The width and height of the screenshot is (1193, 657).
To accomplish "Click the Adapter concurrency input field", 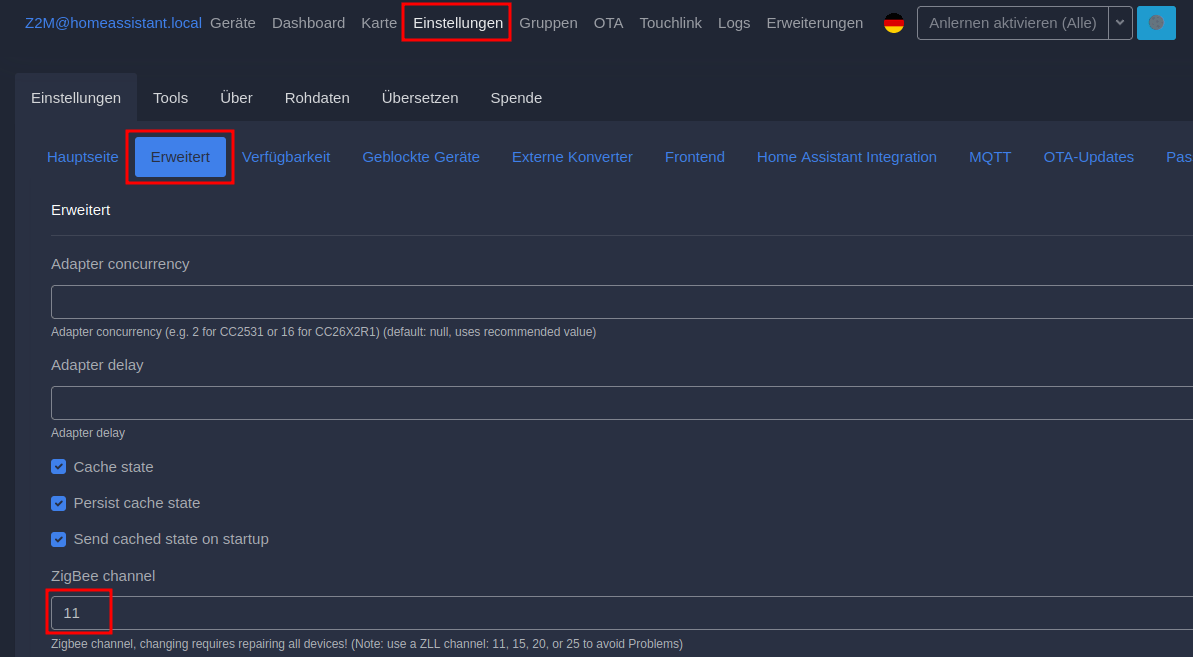I will pyautogui.click(x=620, y=302).
